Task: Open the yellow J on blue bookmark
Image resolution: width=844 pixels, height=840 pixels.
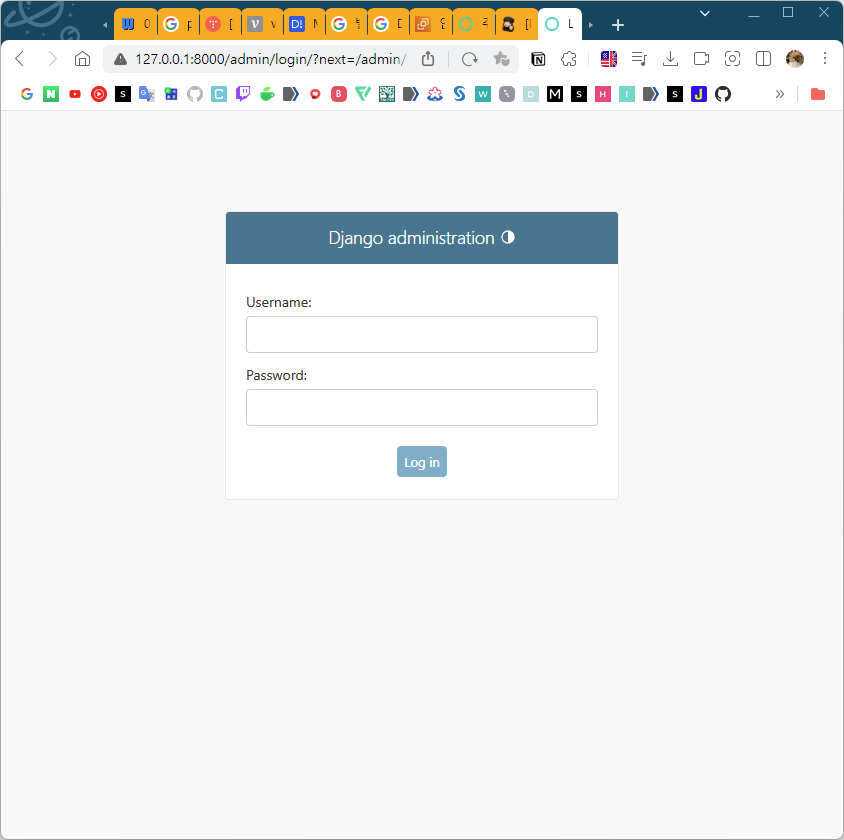Action: click(699, 94)
